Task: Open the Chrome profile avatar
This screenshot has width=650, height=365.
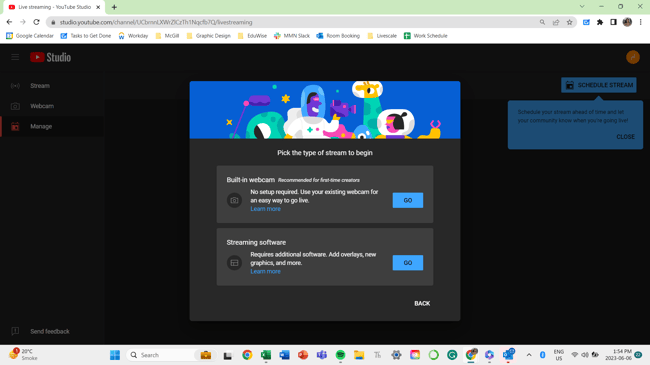Action: pyautogui.click(x=627, y=22)
